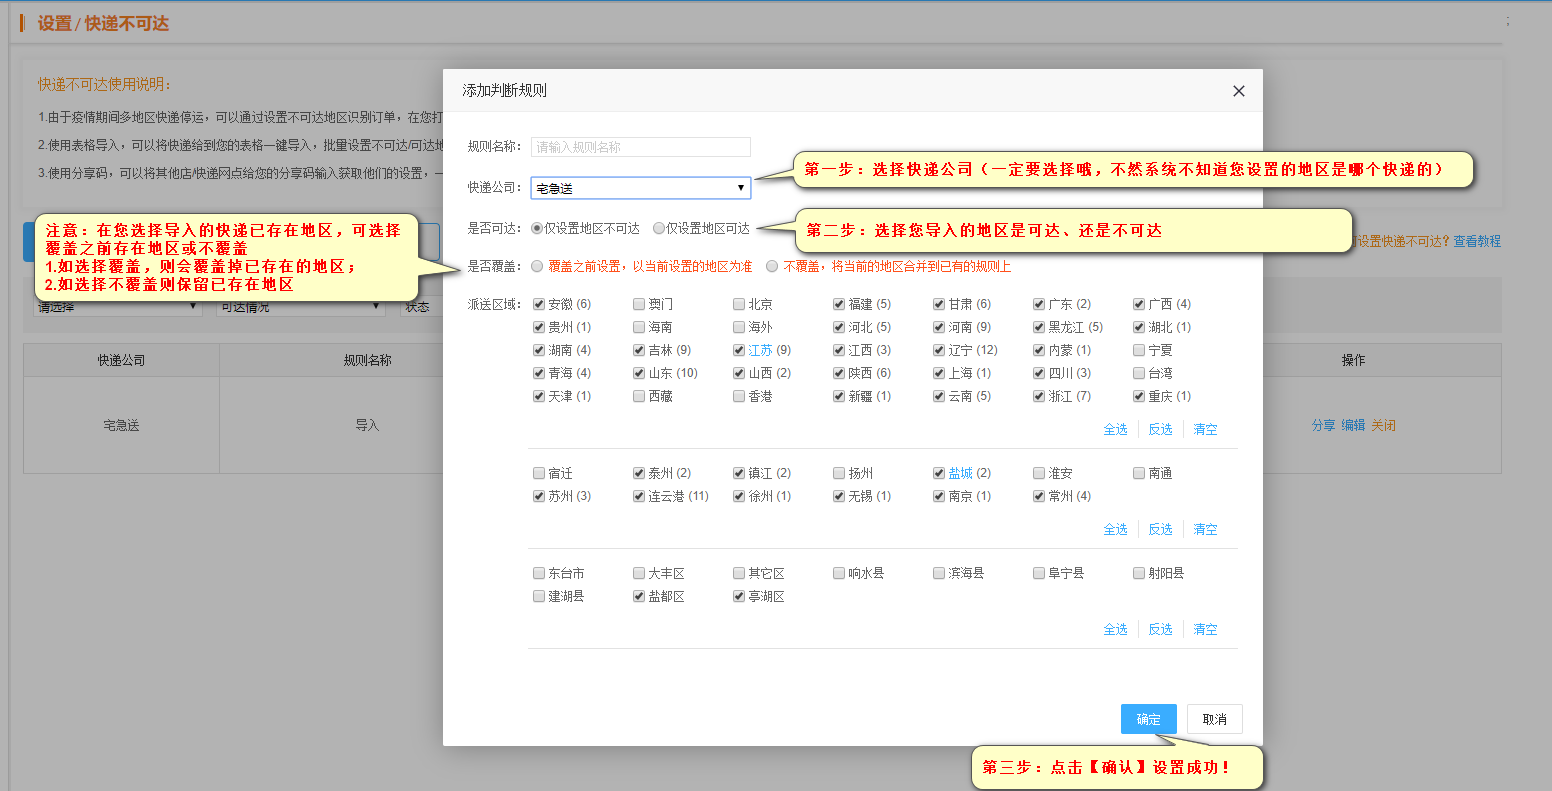The height and width of the screenshot is (791, 1552).
Task: Toggle the 安徽 checkbox
Action: (540, 304)
